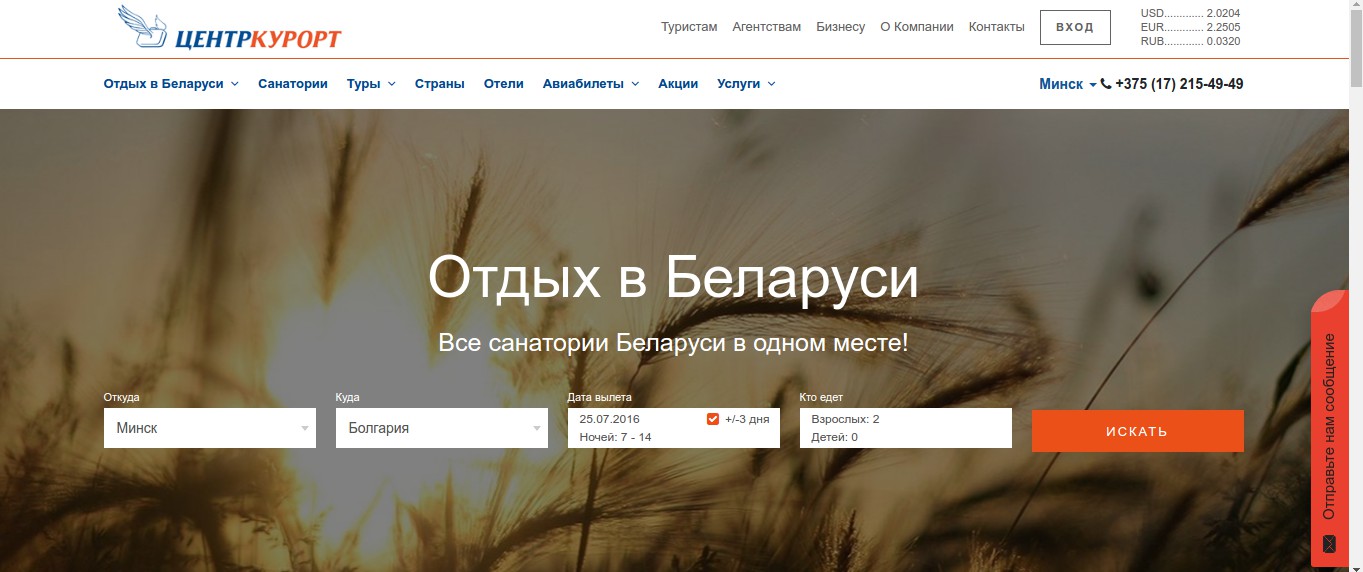The width and height of the screenshot is (1363, 572).
Task: Click the orange 'ИСКАТЬ' search button
Action: [1138, 431]
